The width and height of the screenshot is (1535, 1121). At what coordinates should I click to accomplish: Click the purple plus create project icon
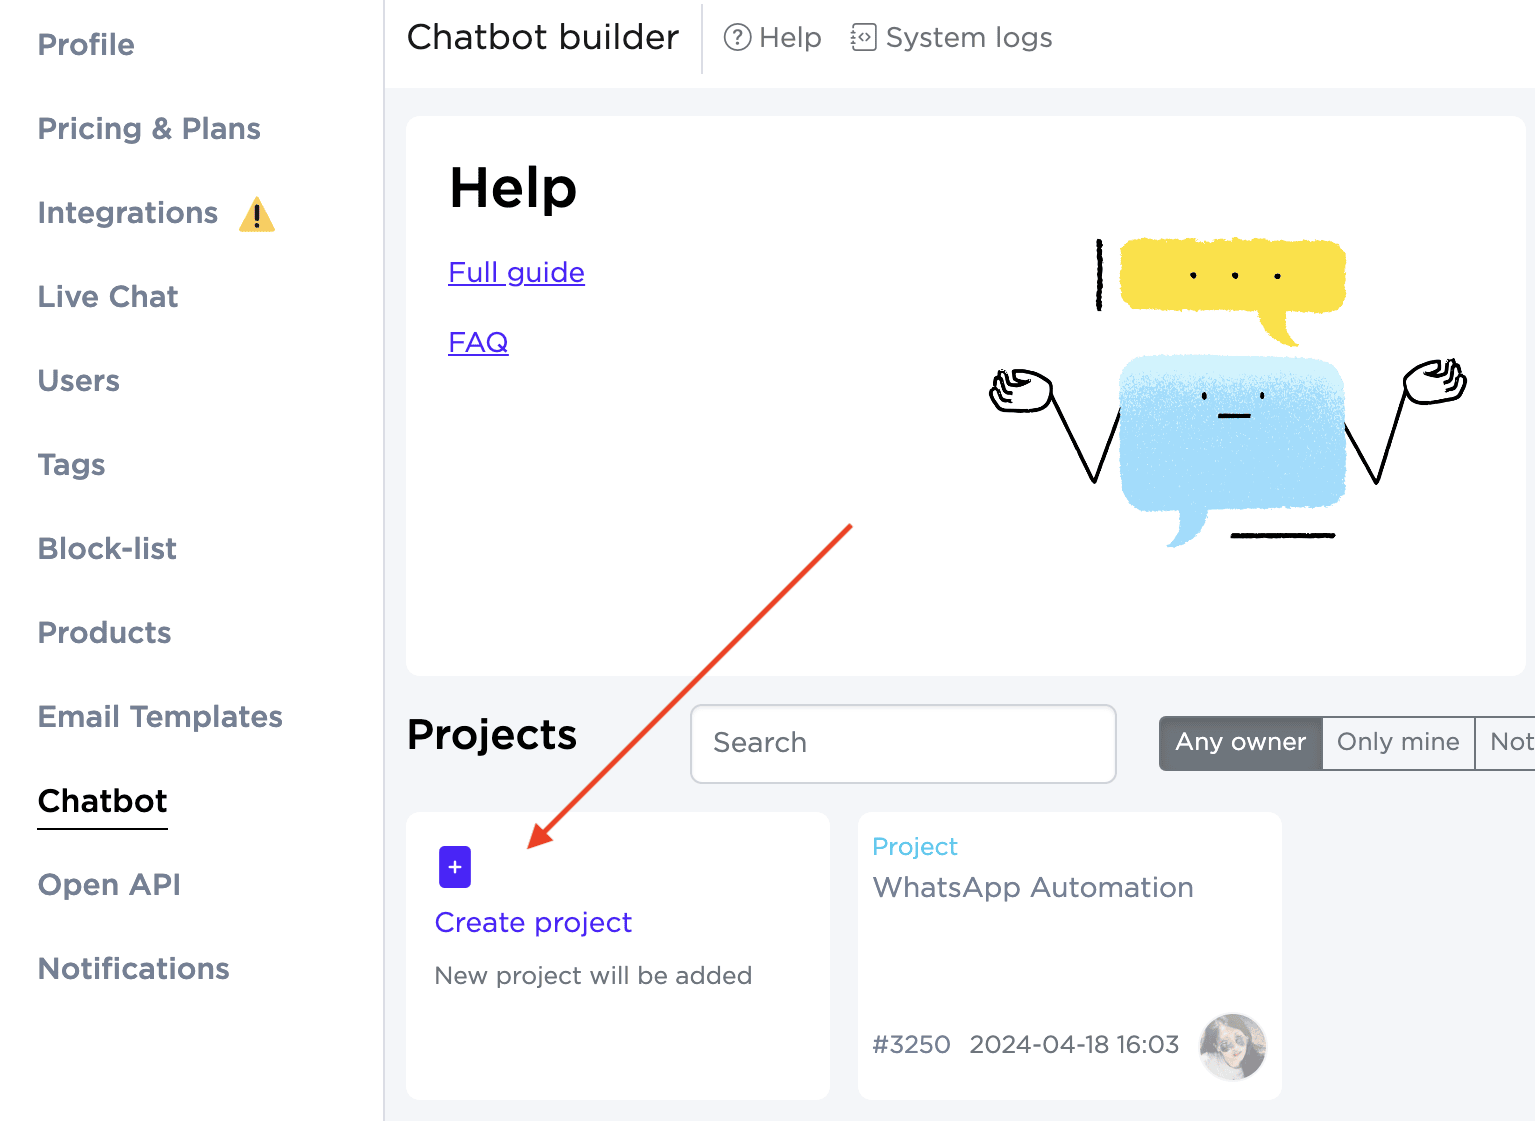click(454, 867)
